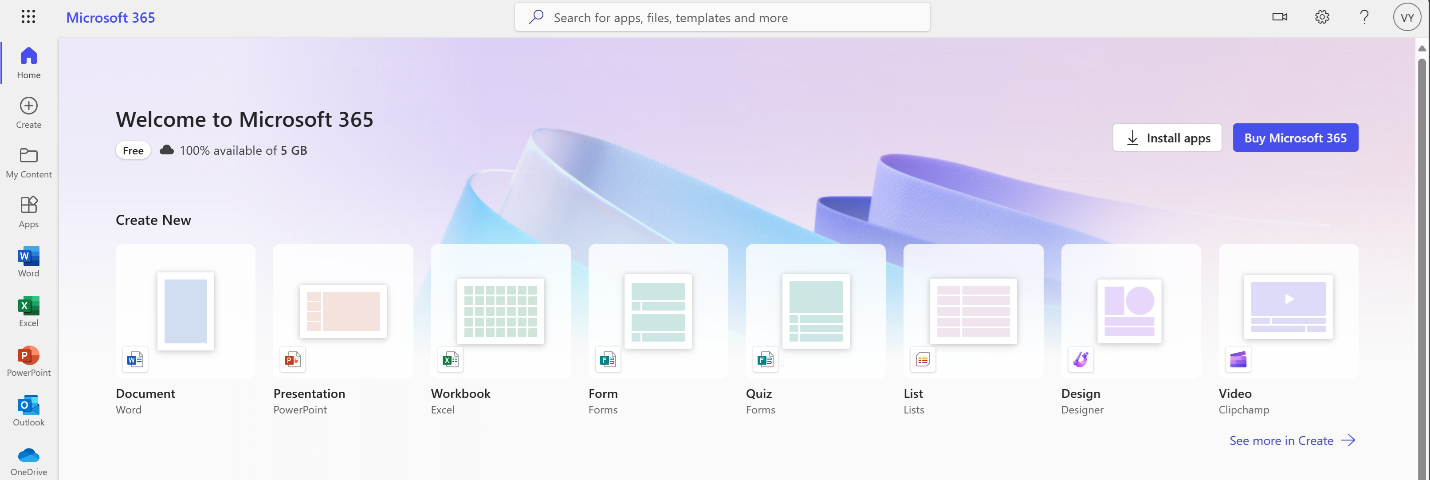The width and height of the screenshot is (1430, 480).
Task: Go to the Home tab in sidebar
Action: [29, 63]
